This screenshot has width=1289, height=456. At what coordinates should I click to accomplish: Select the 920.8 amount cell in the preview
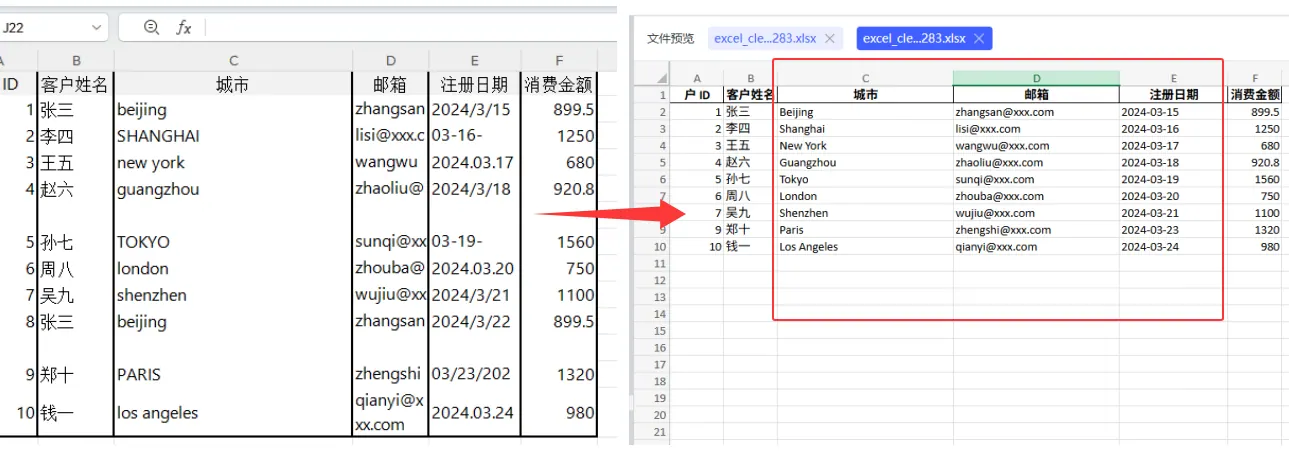pos(1255,162)
